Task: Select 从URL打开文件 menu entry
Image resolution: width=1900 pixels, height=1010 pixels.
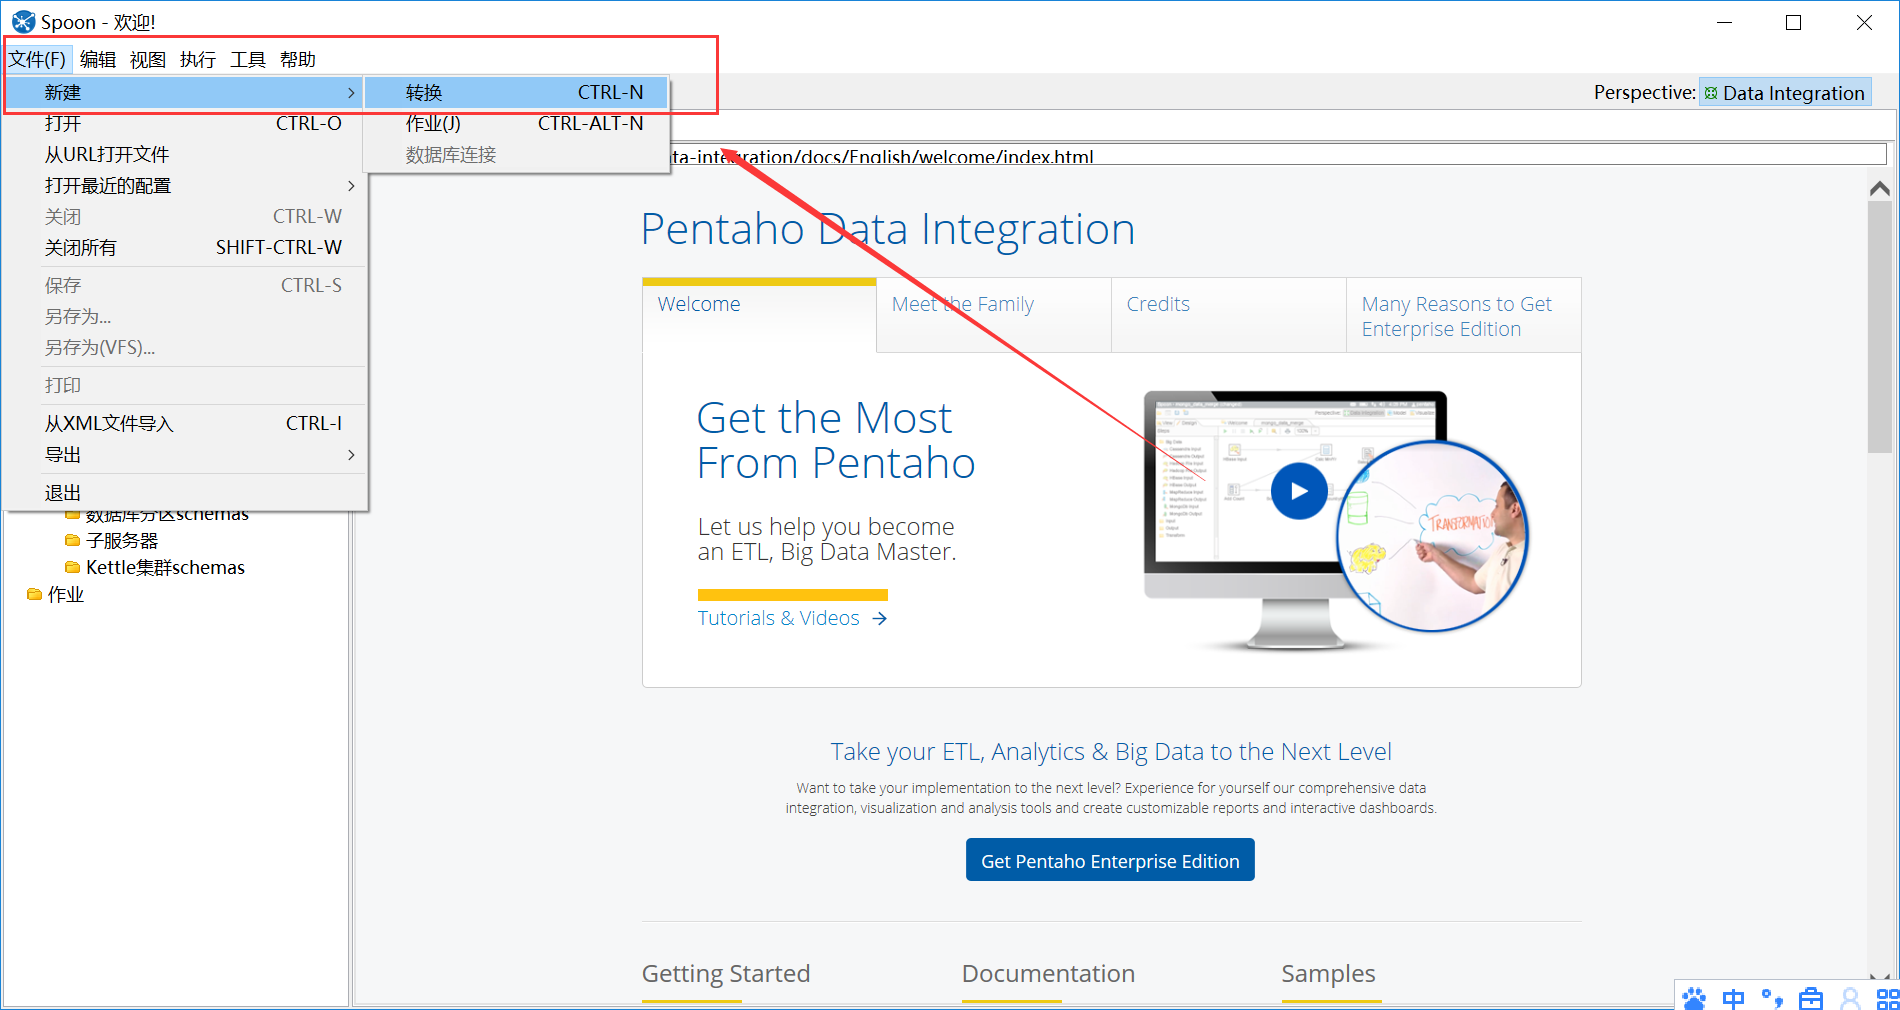Action: [x=184, y=154]
